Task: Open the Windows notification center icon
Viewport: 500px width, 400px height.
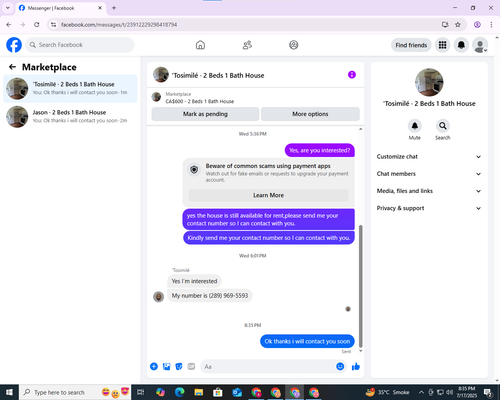Action: [x=488, y=392]
